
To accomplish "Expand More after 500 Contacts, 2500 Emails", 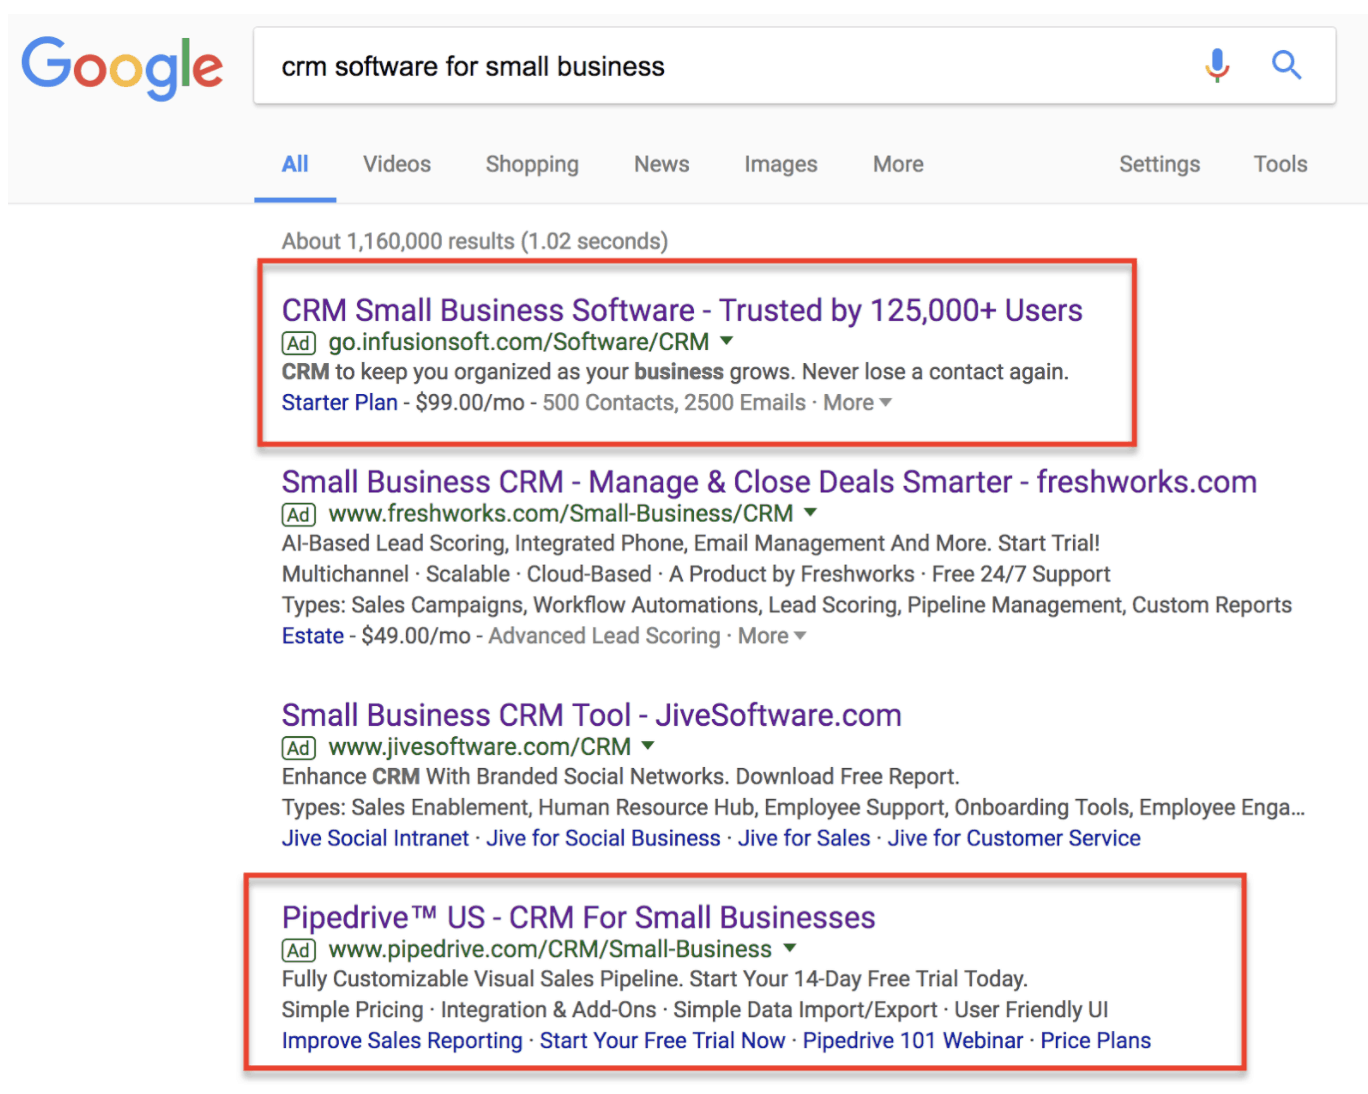I will pos(857,402).
